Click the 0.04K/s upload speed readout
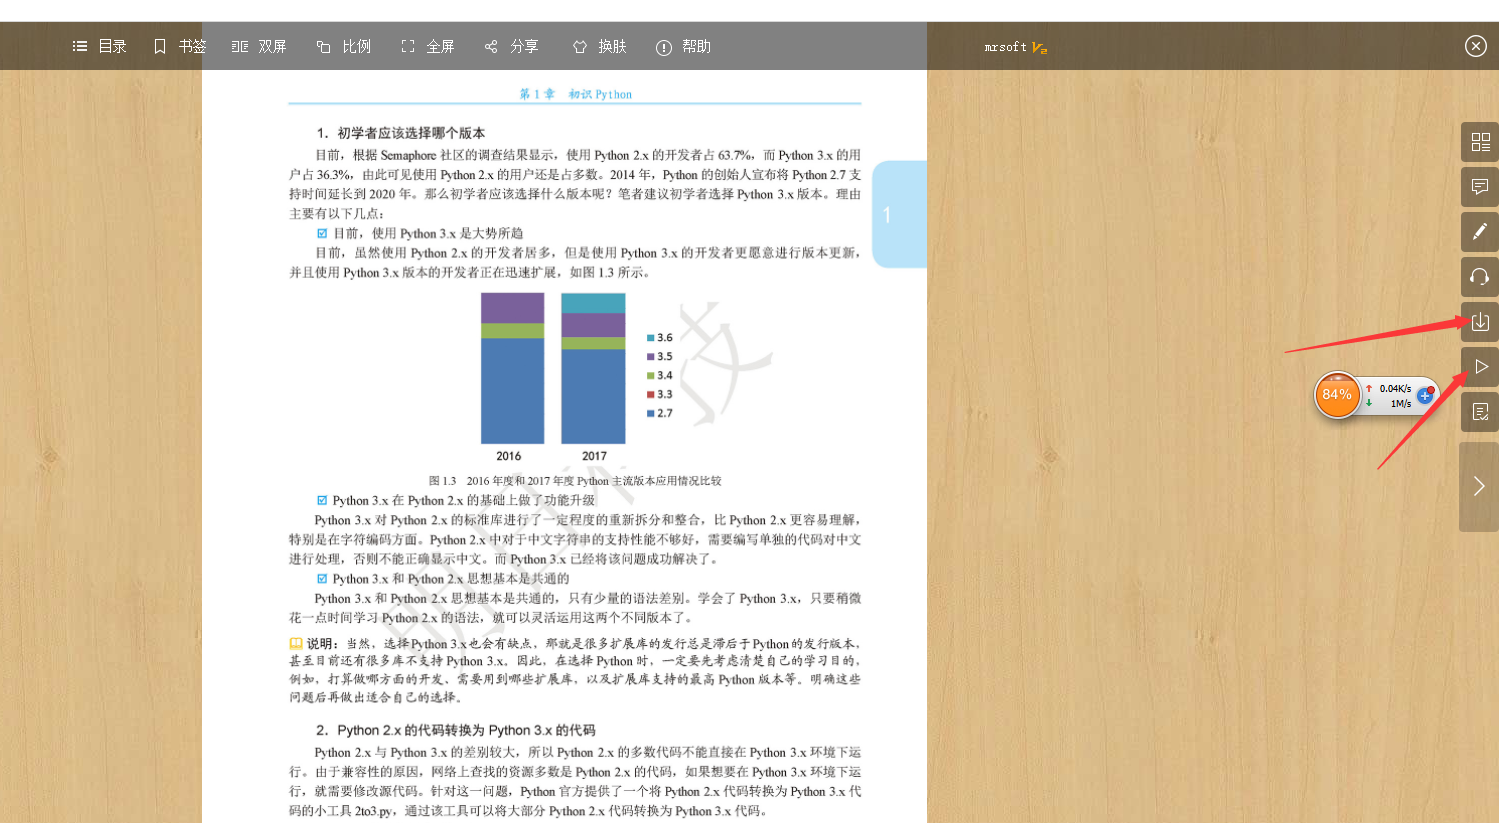 (x=1395, y=389)
